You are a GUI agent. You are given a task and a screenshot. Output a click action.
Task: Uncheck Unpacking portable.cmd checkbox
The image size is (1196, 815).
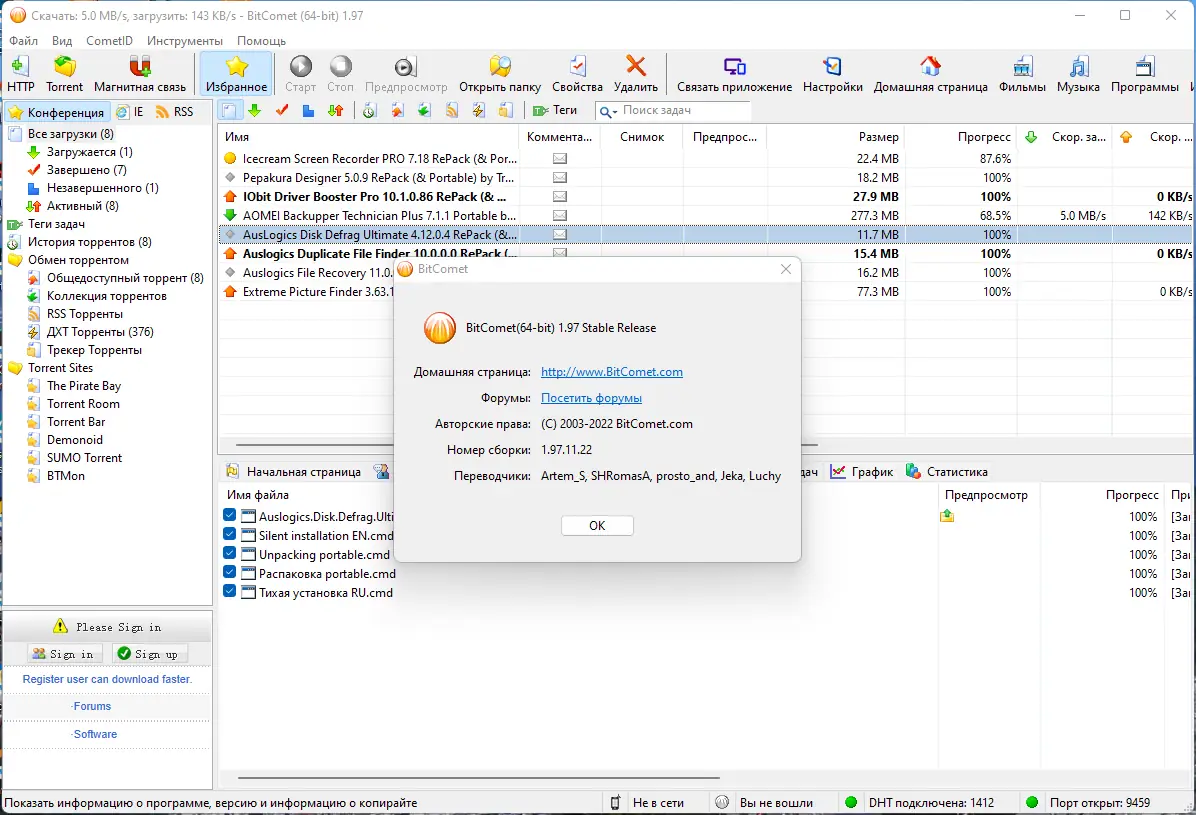tap(230, 553)
